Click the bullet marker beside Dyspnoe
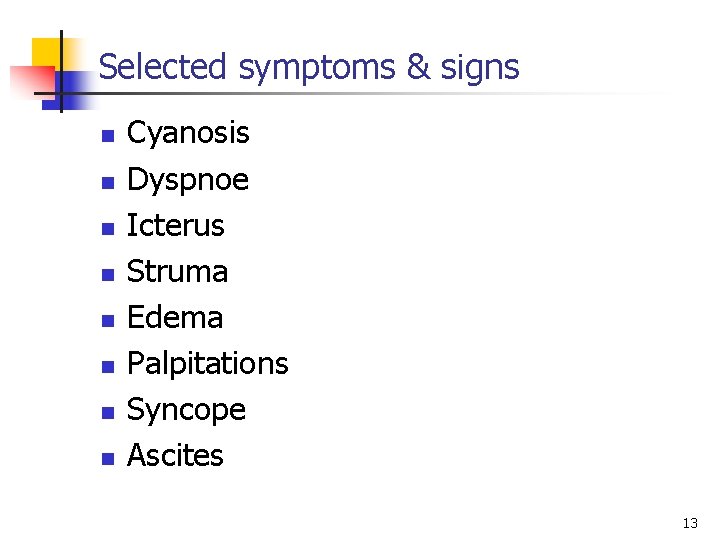Viewport: 720px width, 540px height. tap(108, 182)
